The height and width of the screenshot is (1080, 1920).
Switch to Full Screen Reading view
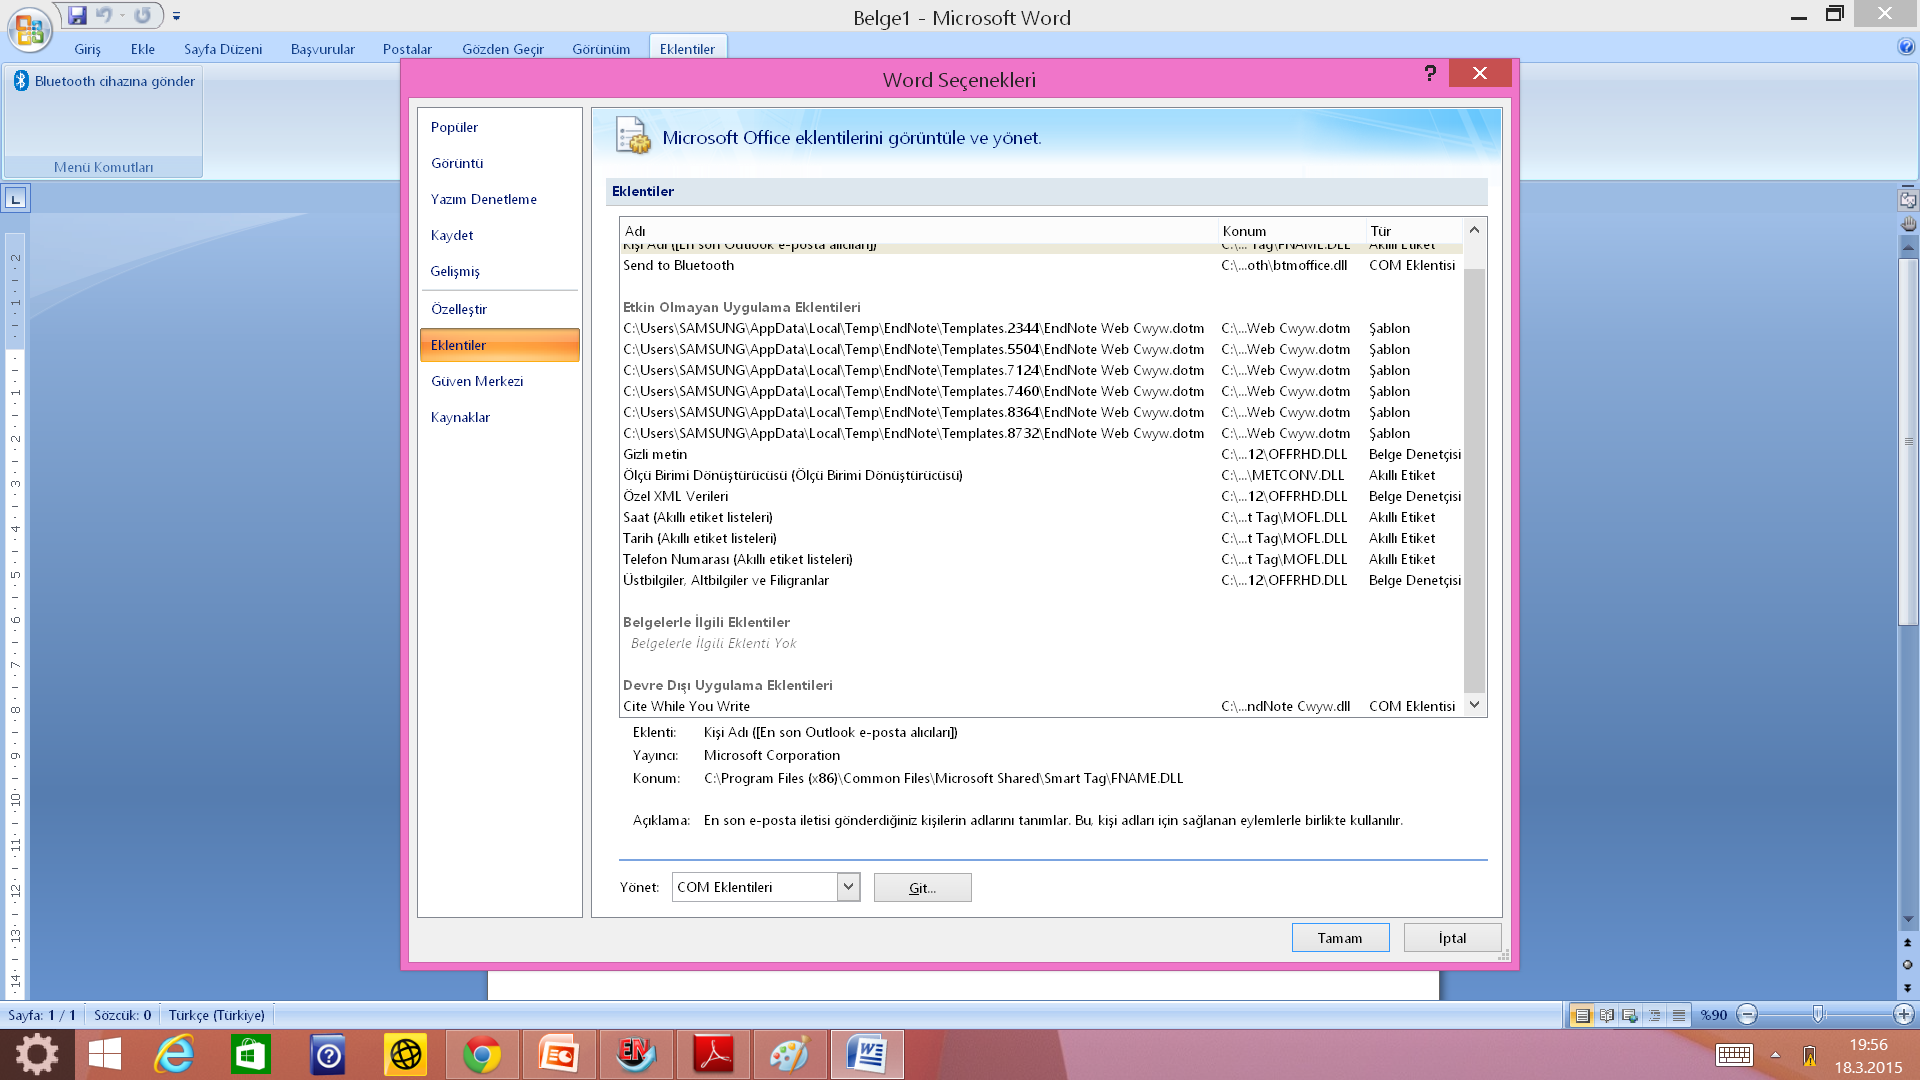tap(1606, 1015)
